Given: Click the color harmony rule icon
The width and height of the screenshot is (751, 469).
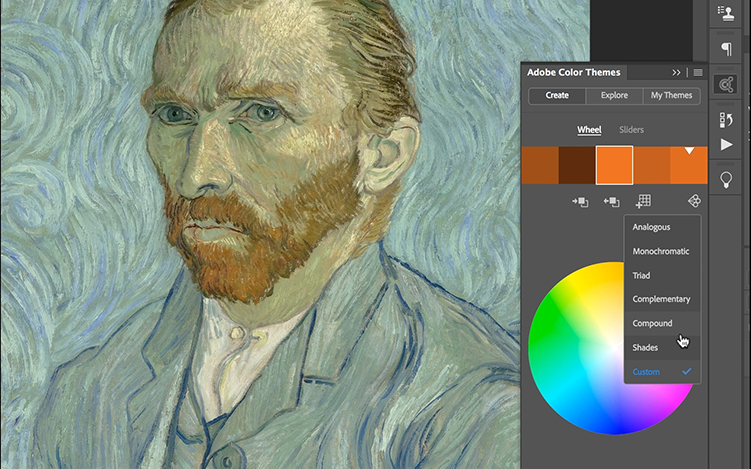Looking at the screenshot, I should 695,202.
